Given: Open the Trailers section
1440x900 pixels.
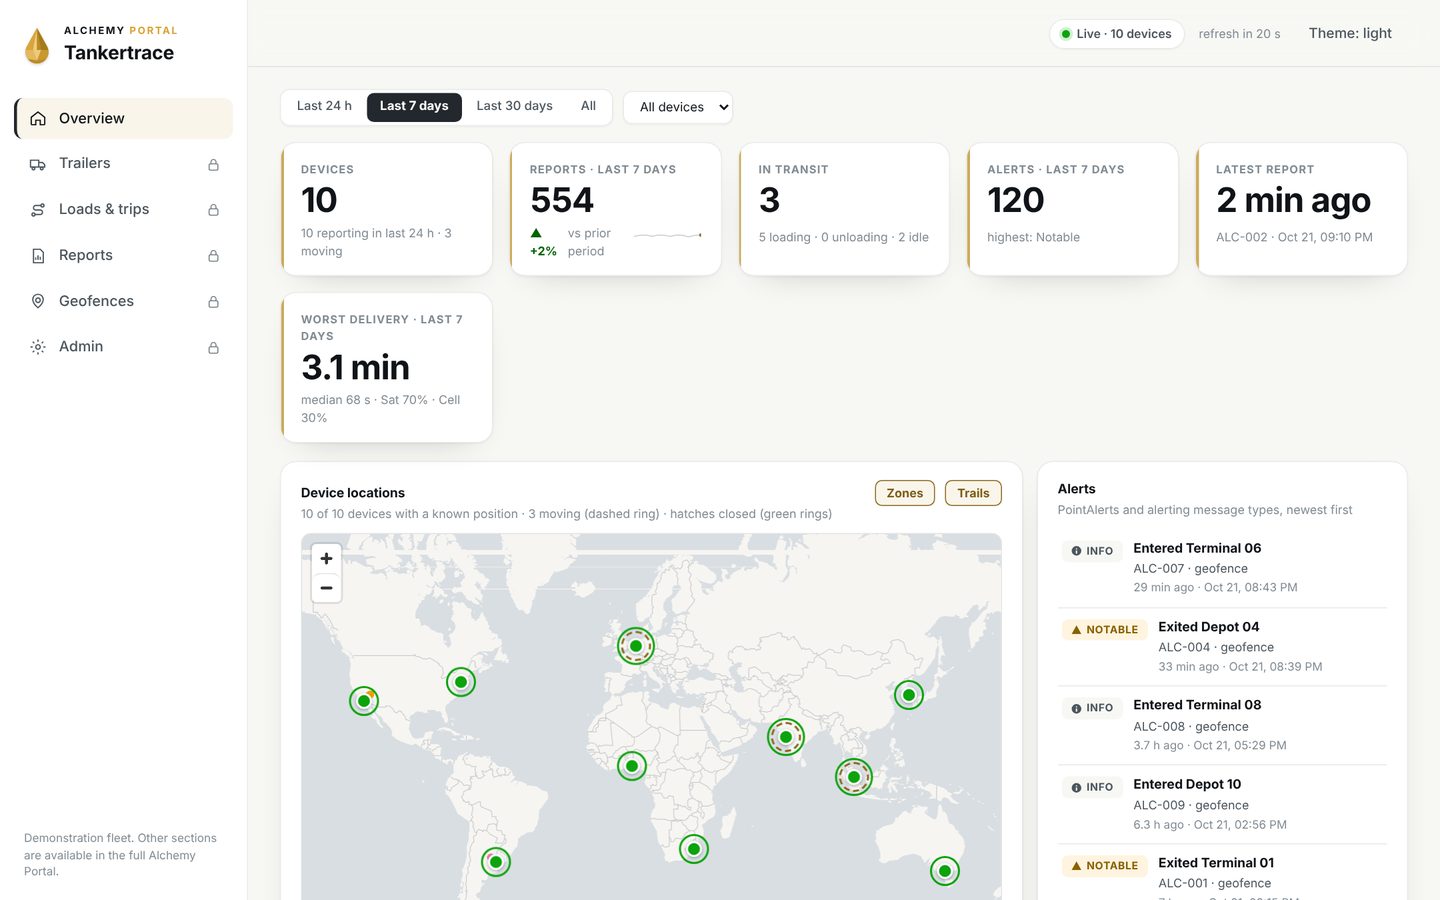Looking at the screenshot, I should [124, 164].
